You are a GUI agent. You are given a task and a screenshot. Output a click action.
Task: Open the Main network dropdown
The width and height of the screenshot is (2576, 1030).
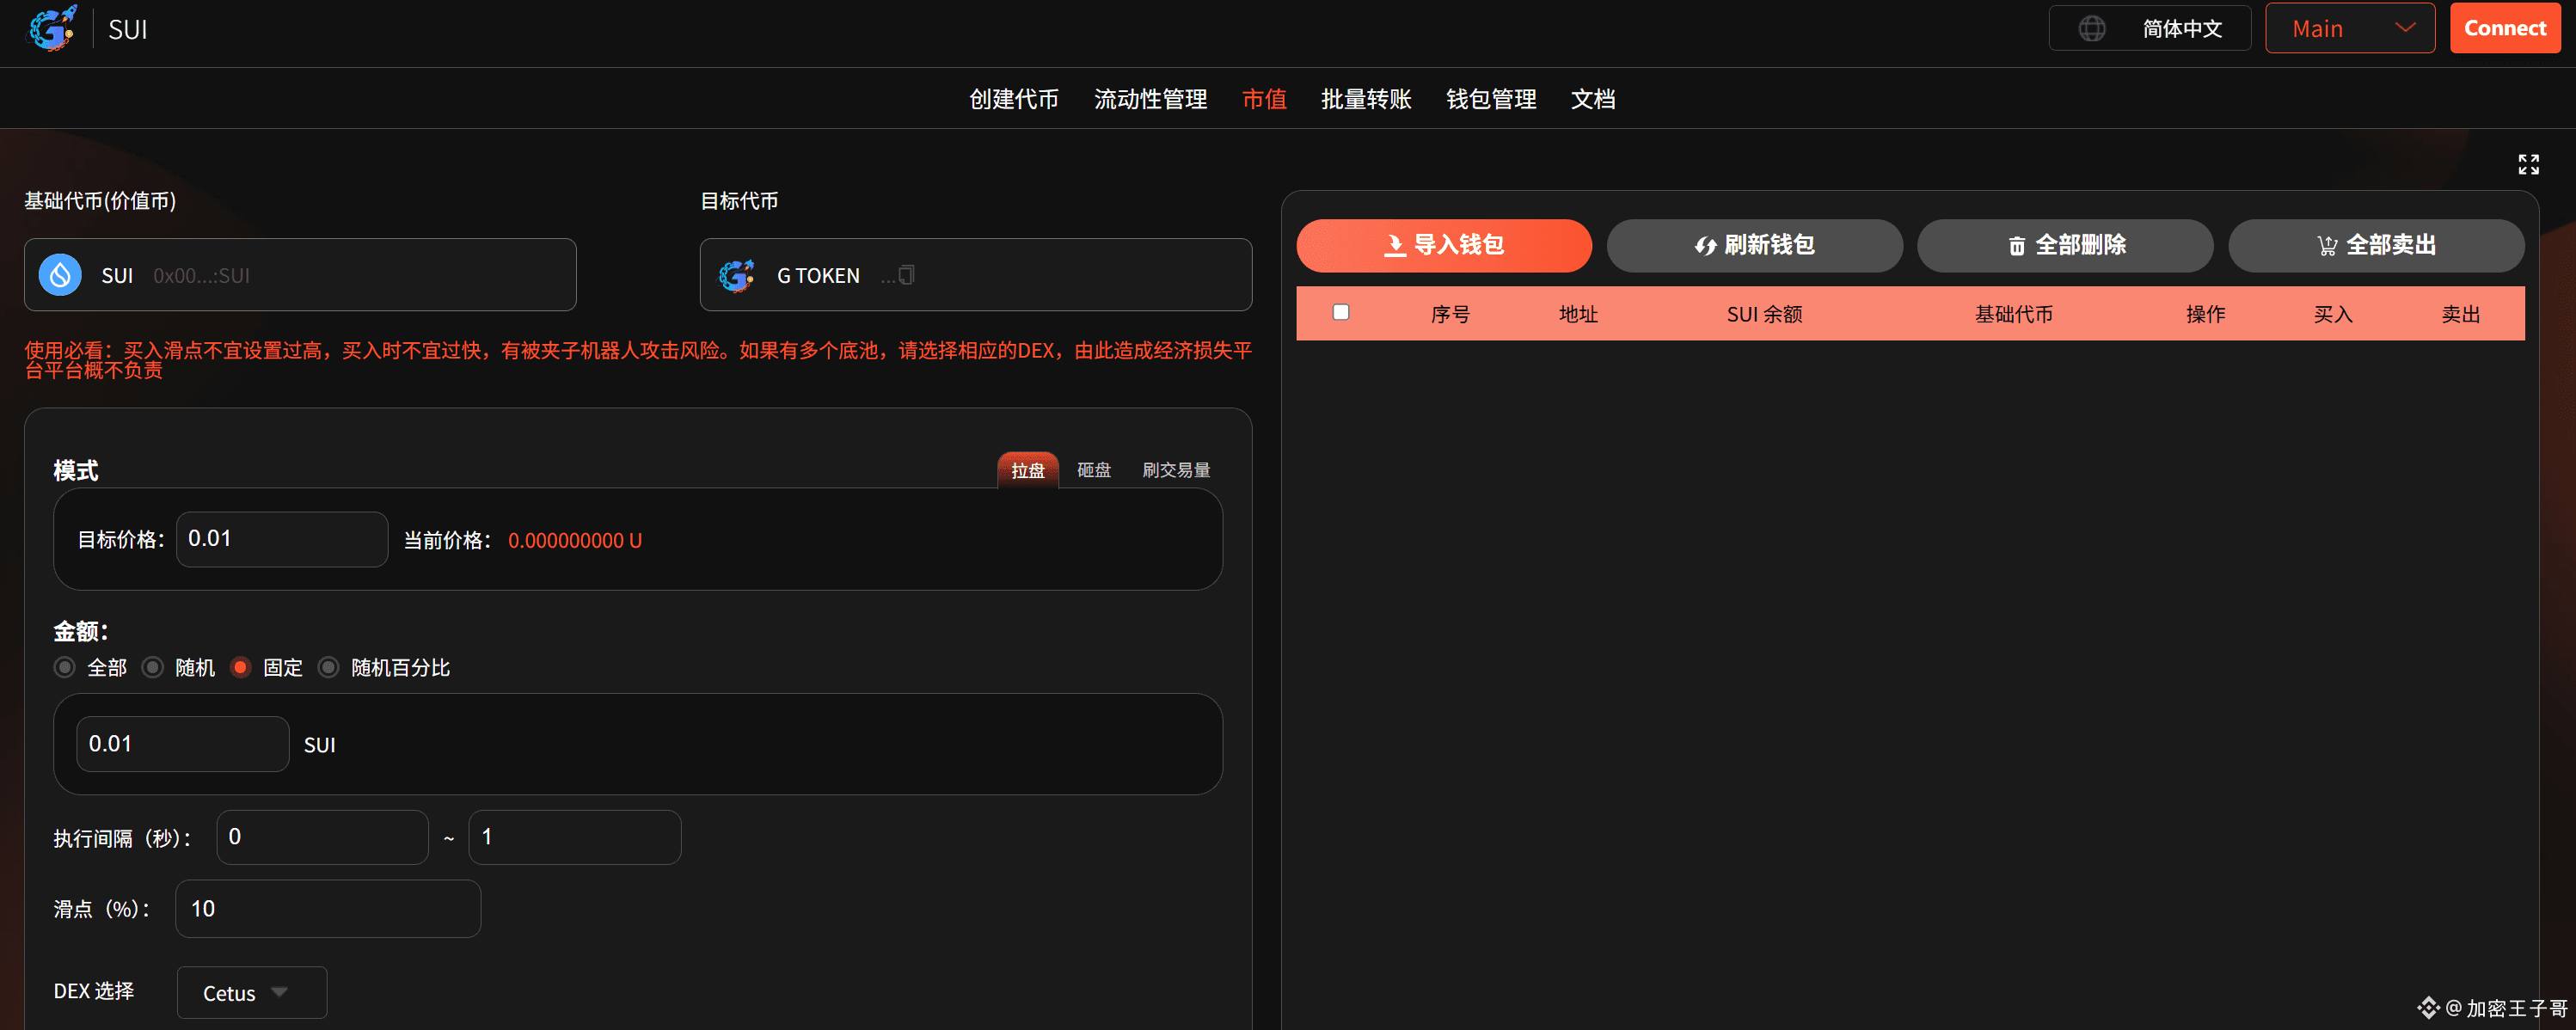(2350, 27)
